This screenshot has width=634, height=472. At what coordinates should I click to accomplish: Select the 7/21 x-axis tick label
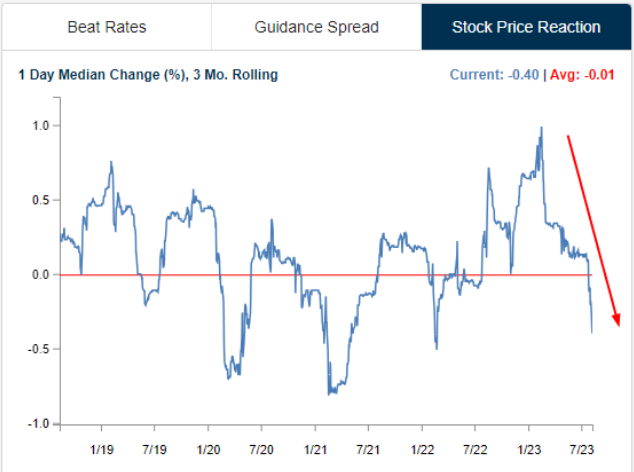click(368, 449)
